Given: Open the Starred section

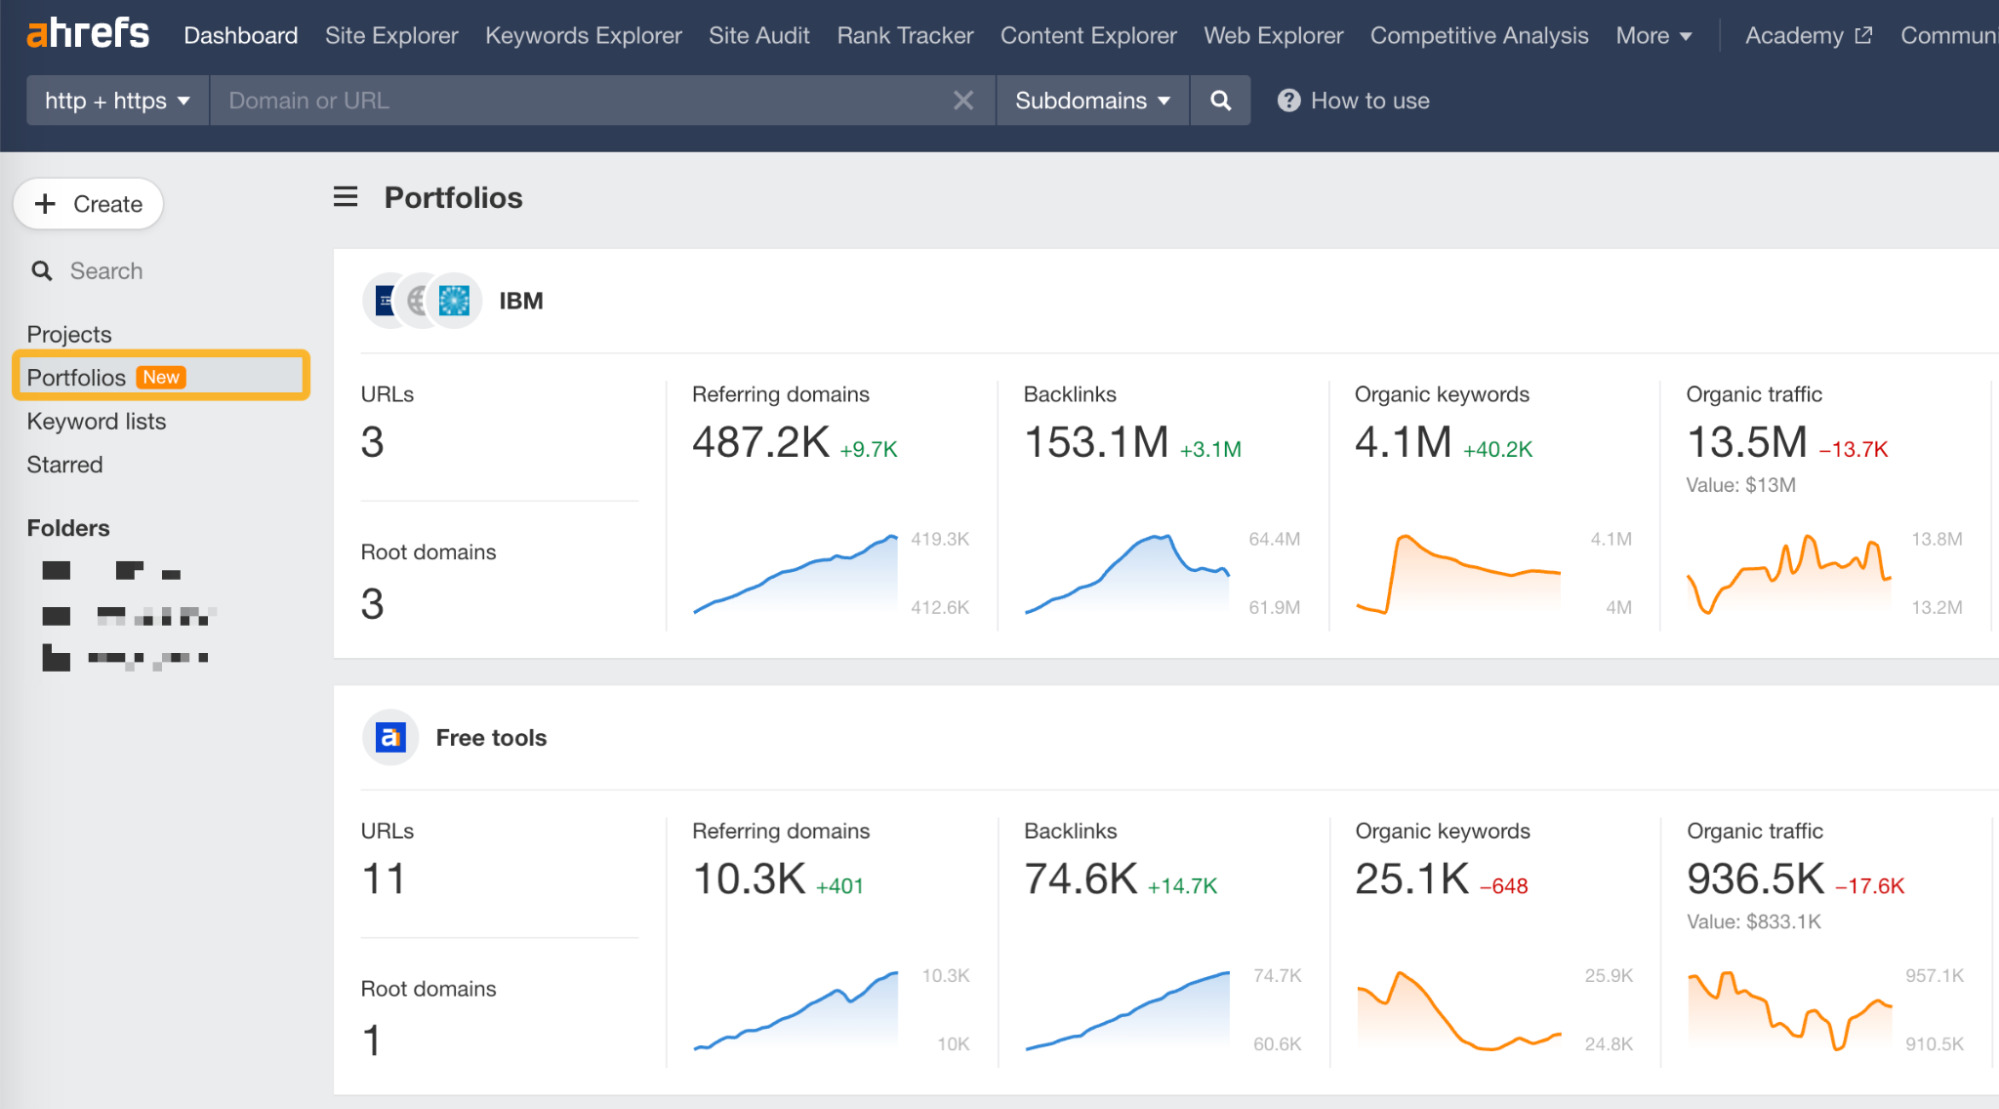Looking at the screenshot, I should 64,464.
